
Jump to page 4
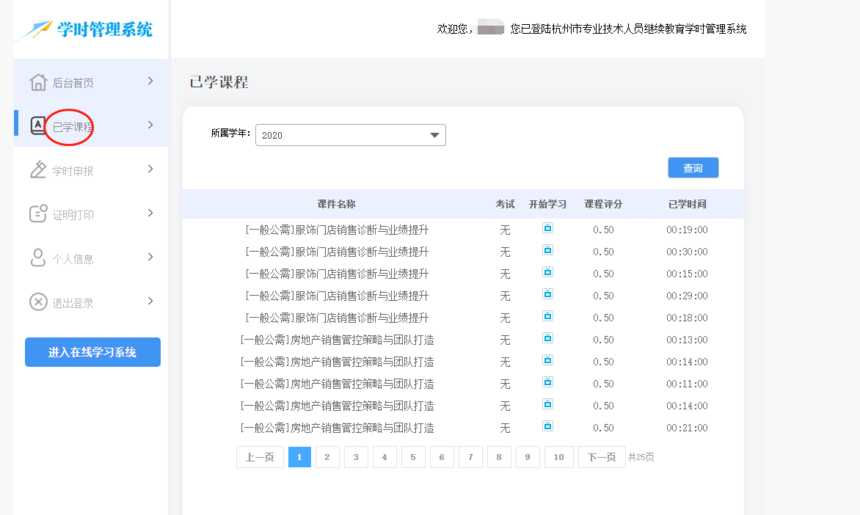click(x=384, y=457)
